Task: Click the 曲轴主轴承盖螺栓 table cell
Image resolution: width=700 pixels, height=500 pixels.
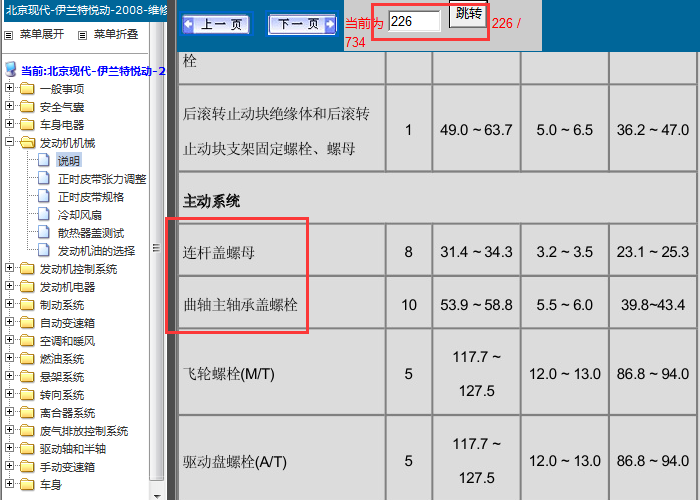Action: point(282,303)
